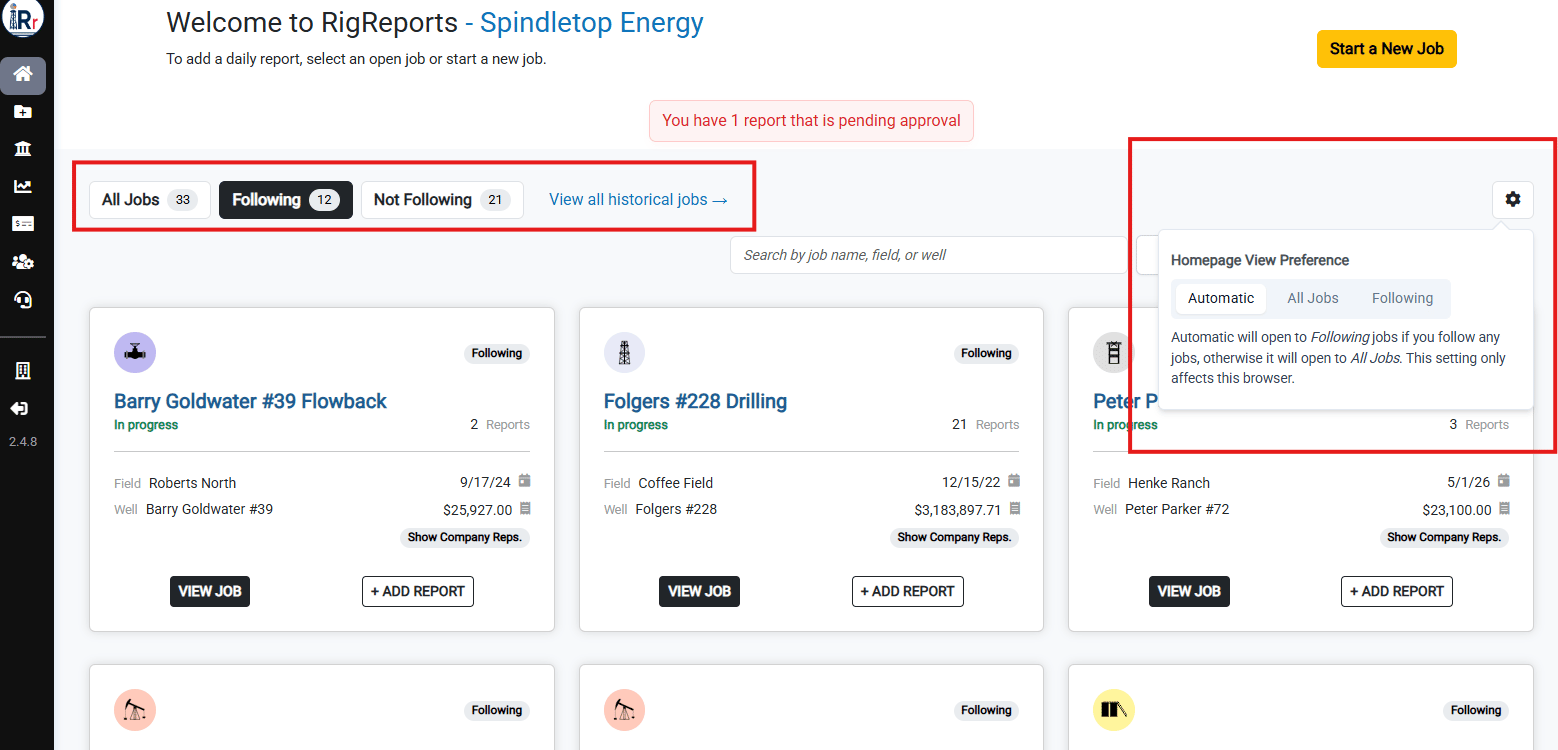Open the bank building sidebar icon
The height and width of the screenshot is (750, 1558).
[22, 149]
